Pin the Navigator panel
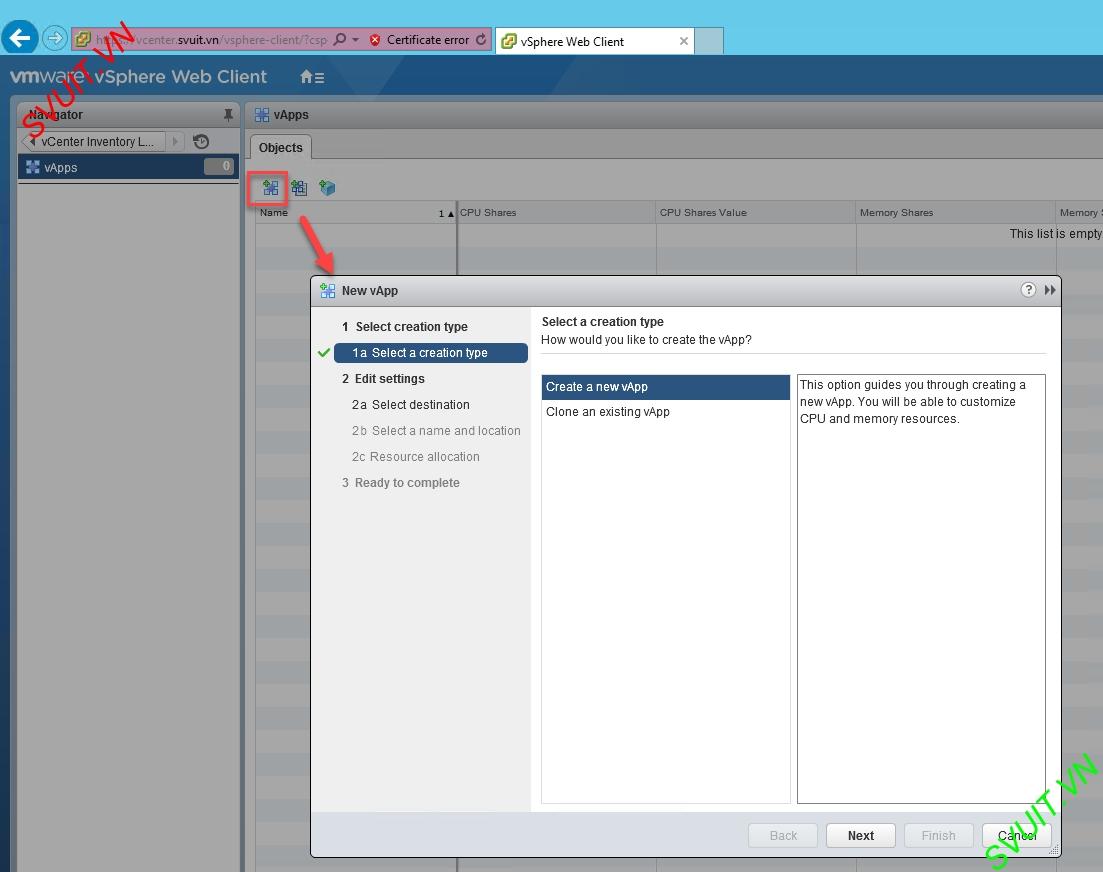Image resolution: width=1103 pixels, height=872 pixels. (228, 114)
